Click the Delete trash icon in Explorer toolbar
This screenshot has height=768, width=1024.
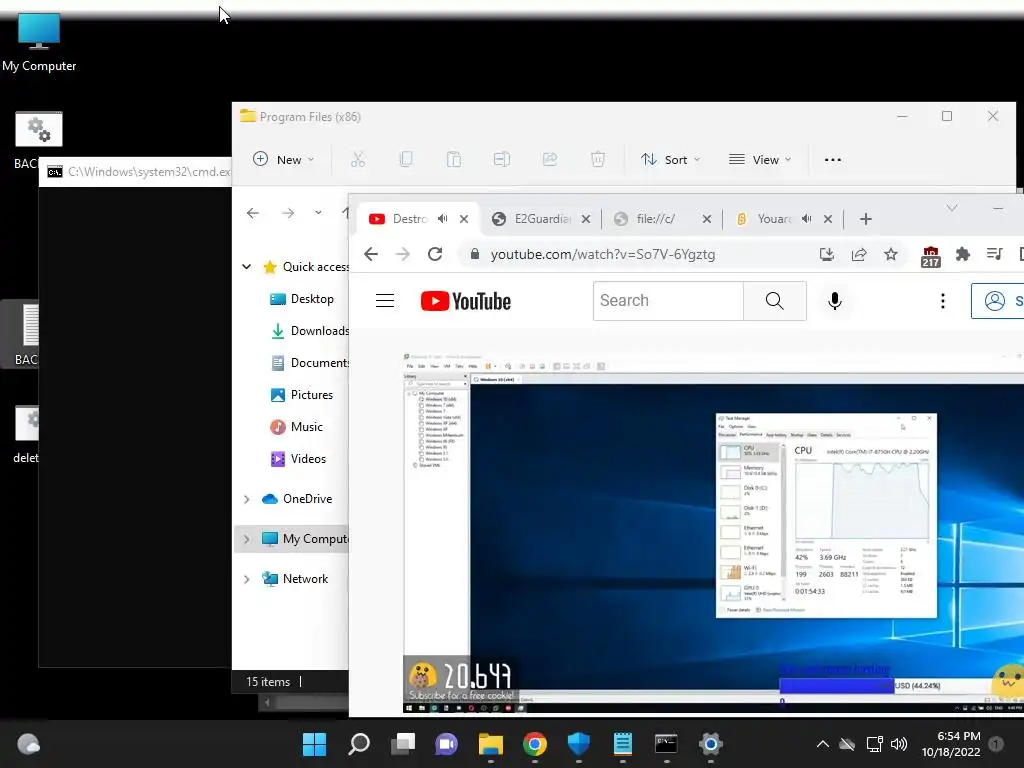pos(598,159)
